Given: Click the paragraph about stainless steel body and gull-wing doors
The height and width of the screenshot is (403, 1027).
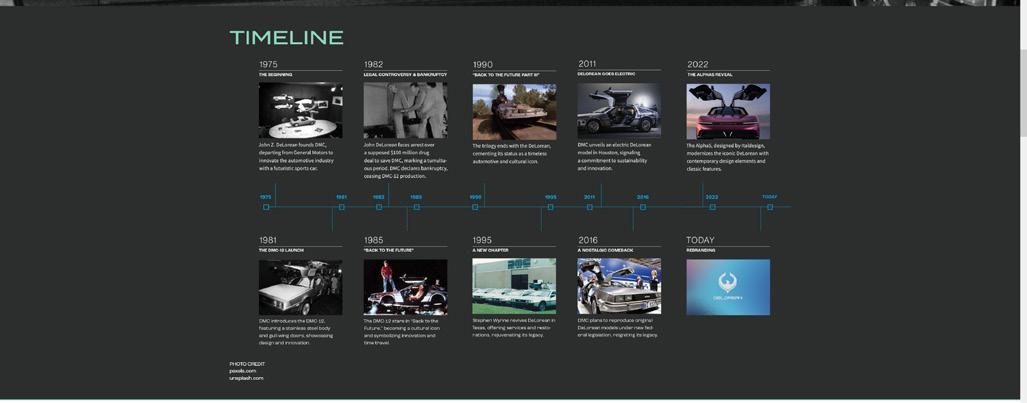Looking at the screenshot, I should [x=296, y=332].
